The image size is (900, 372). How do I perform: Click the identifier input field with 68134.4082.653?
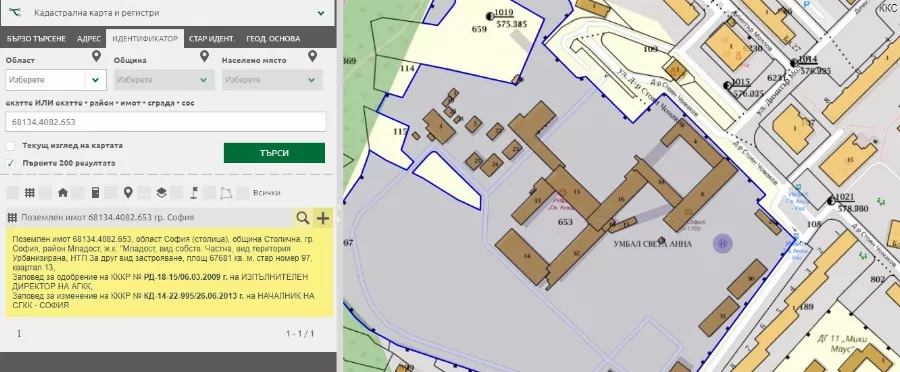tap(166, 122)
